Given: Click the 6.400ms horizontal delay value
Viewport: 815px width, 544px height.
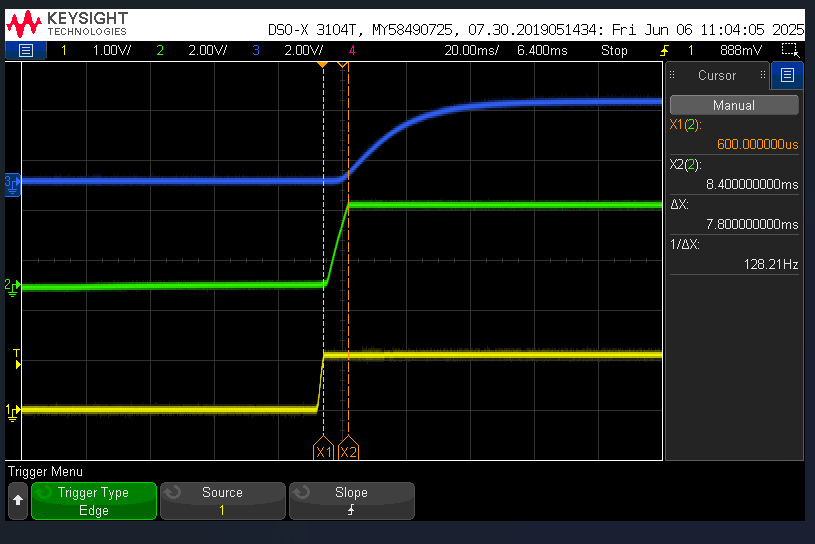Looking at the screenshot, I should coord(542,50).
